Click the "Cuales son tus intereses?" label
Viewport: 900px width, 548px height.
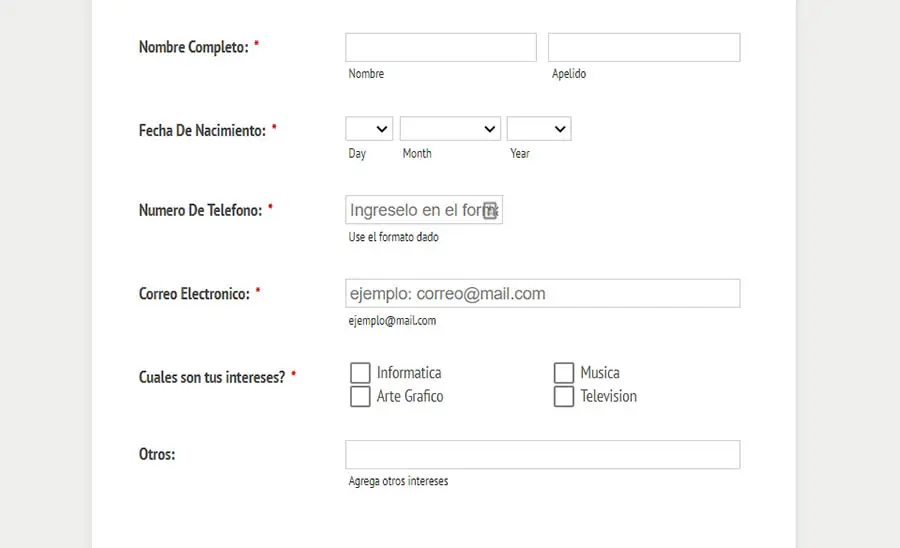[211, 377]
